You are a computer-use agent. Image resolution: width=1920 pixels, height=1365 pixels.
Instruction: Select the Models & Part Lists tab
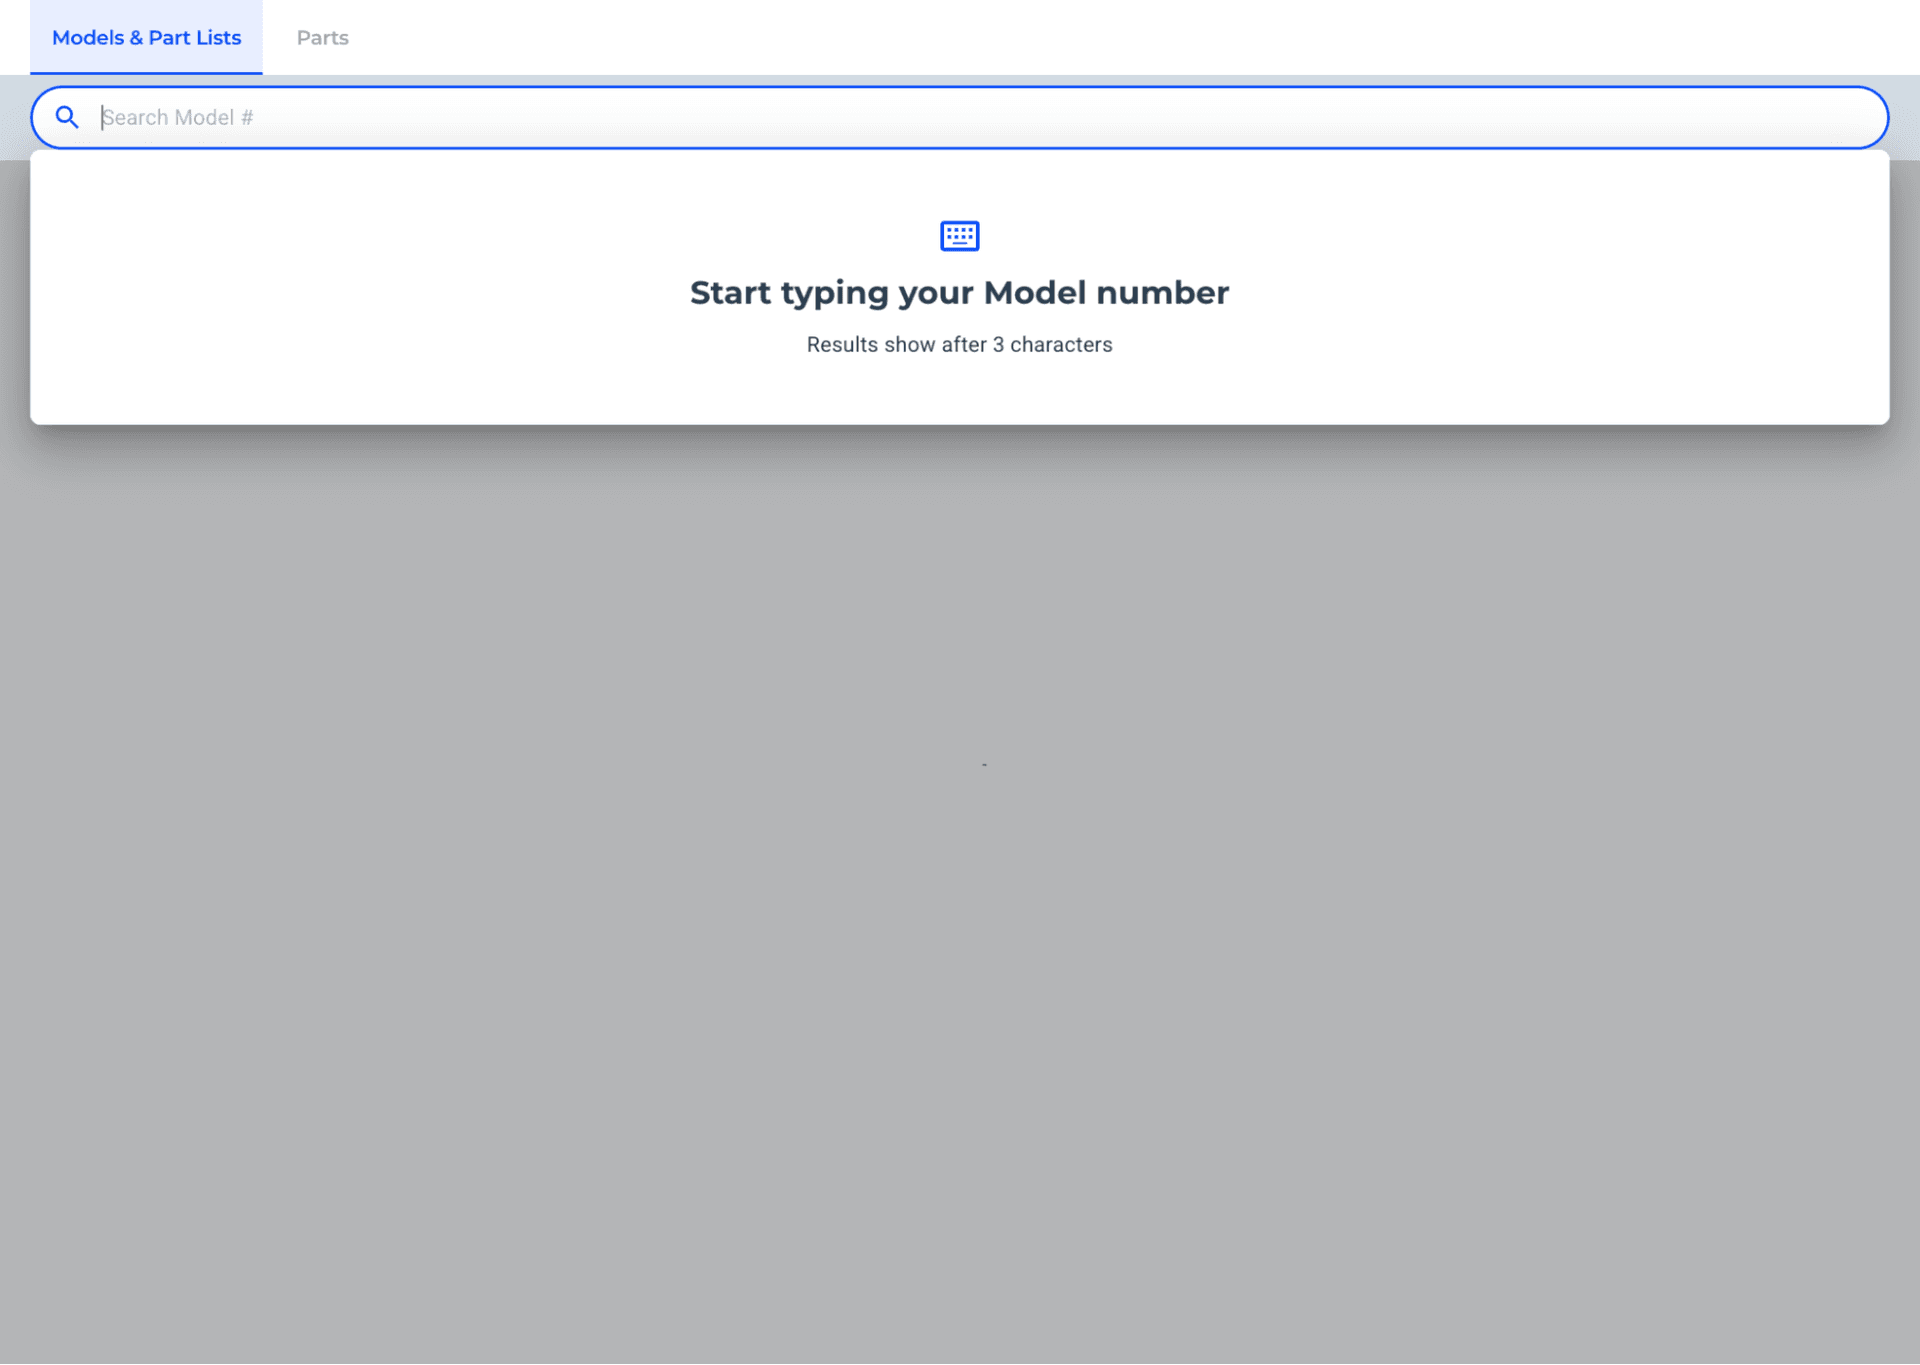tap(146, 38)
